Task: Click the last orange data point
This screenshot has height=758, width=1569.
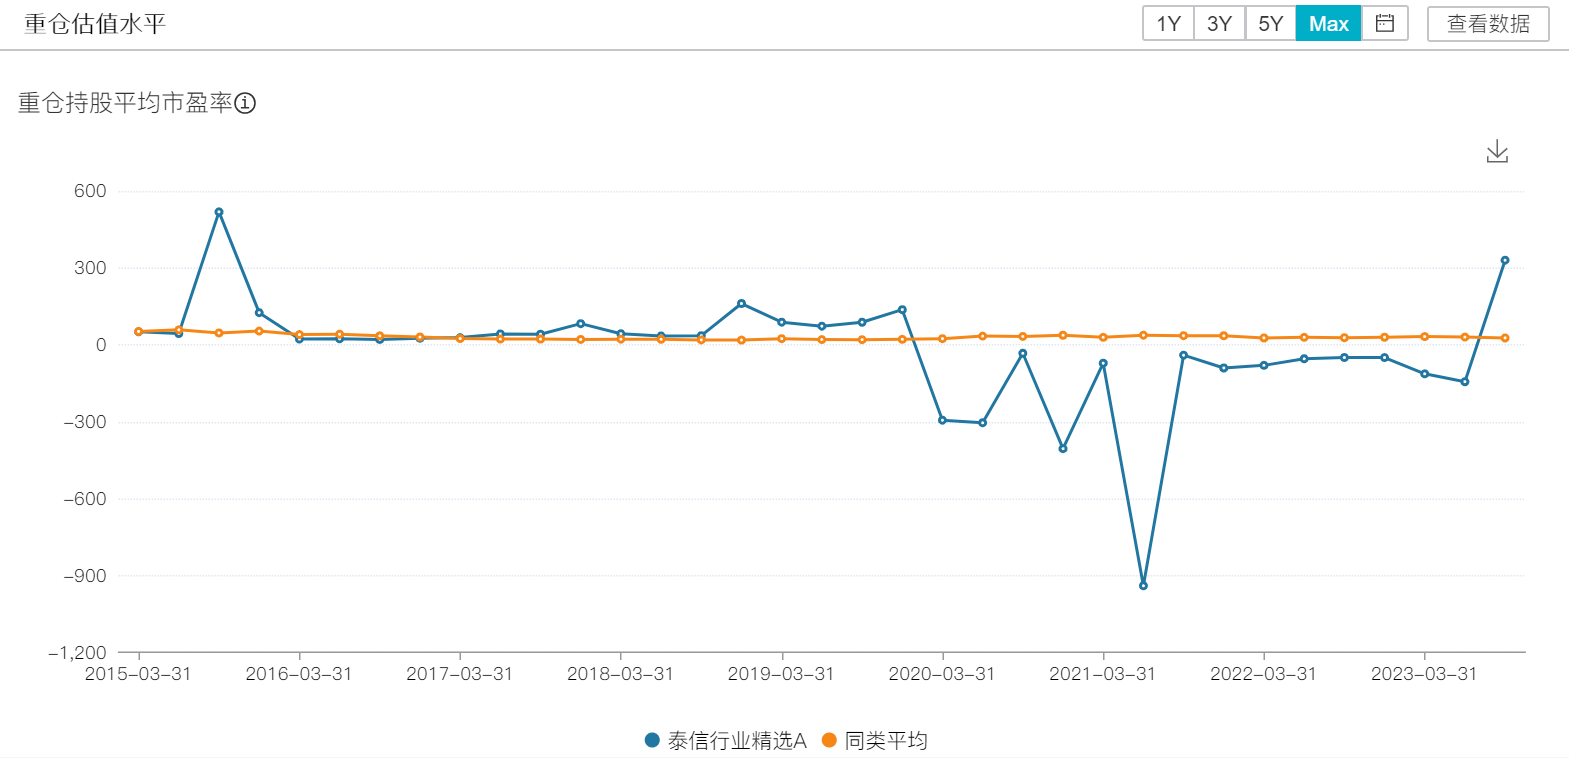Action: tap(1505, 338)
